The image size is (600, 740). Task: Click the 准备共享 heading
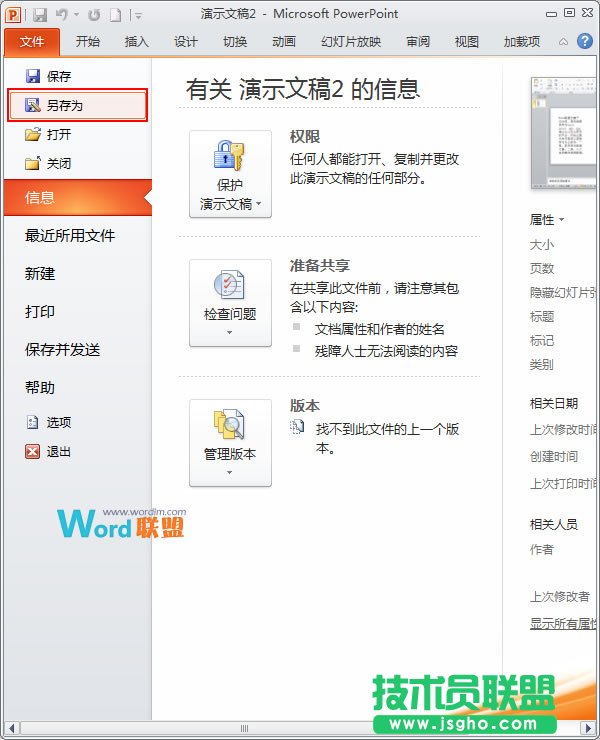pos(320,266)
